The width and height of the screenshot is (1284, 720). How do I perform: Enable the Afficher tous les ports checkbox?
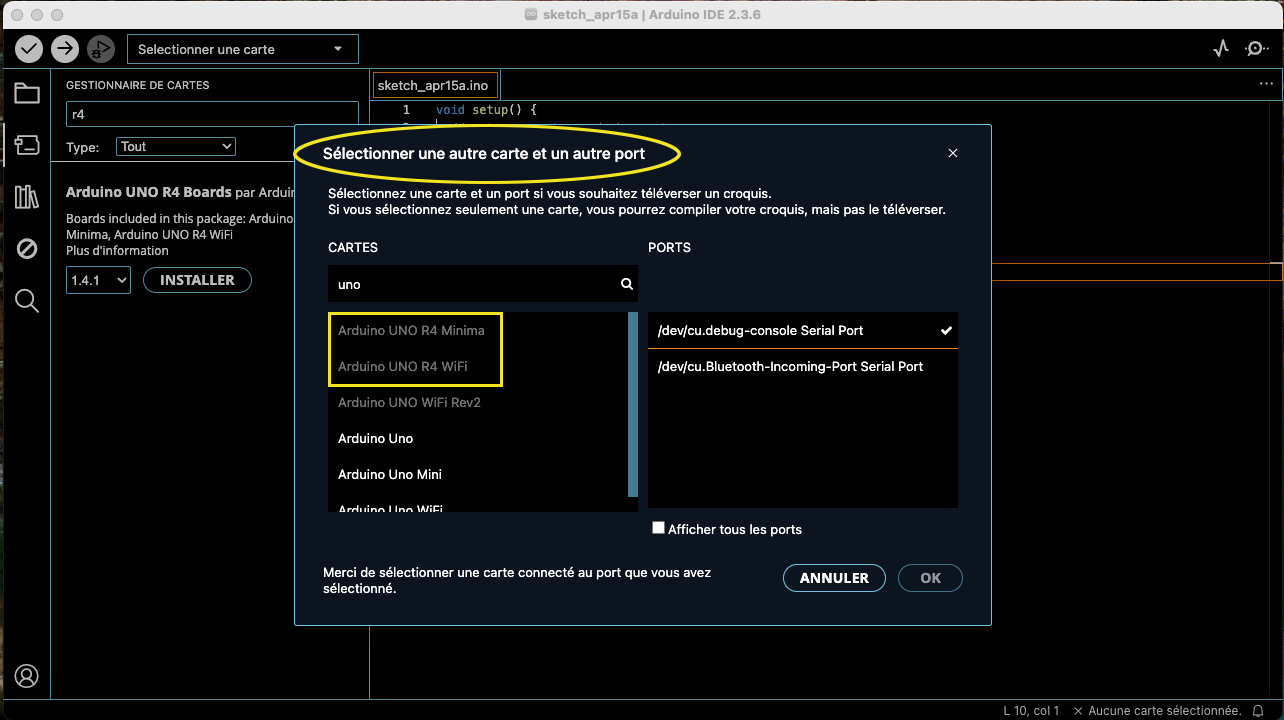[658, 528]
